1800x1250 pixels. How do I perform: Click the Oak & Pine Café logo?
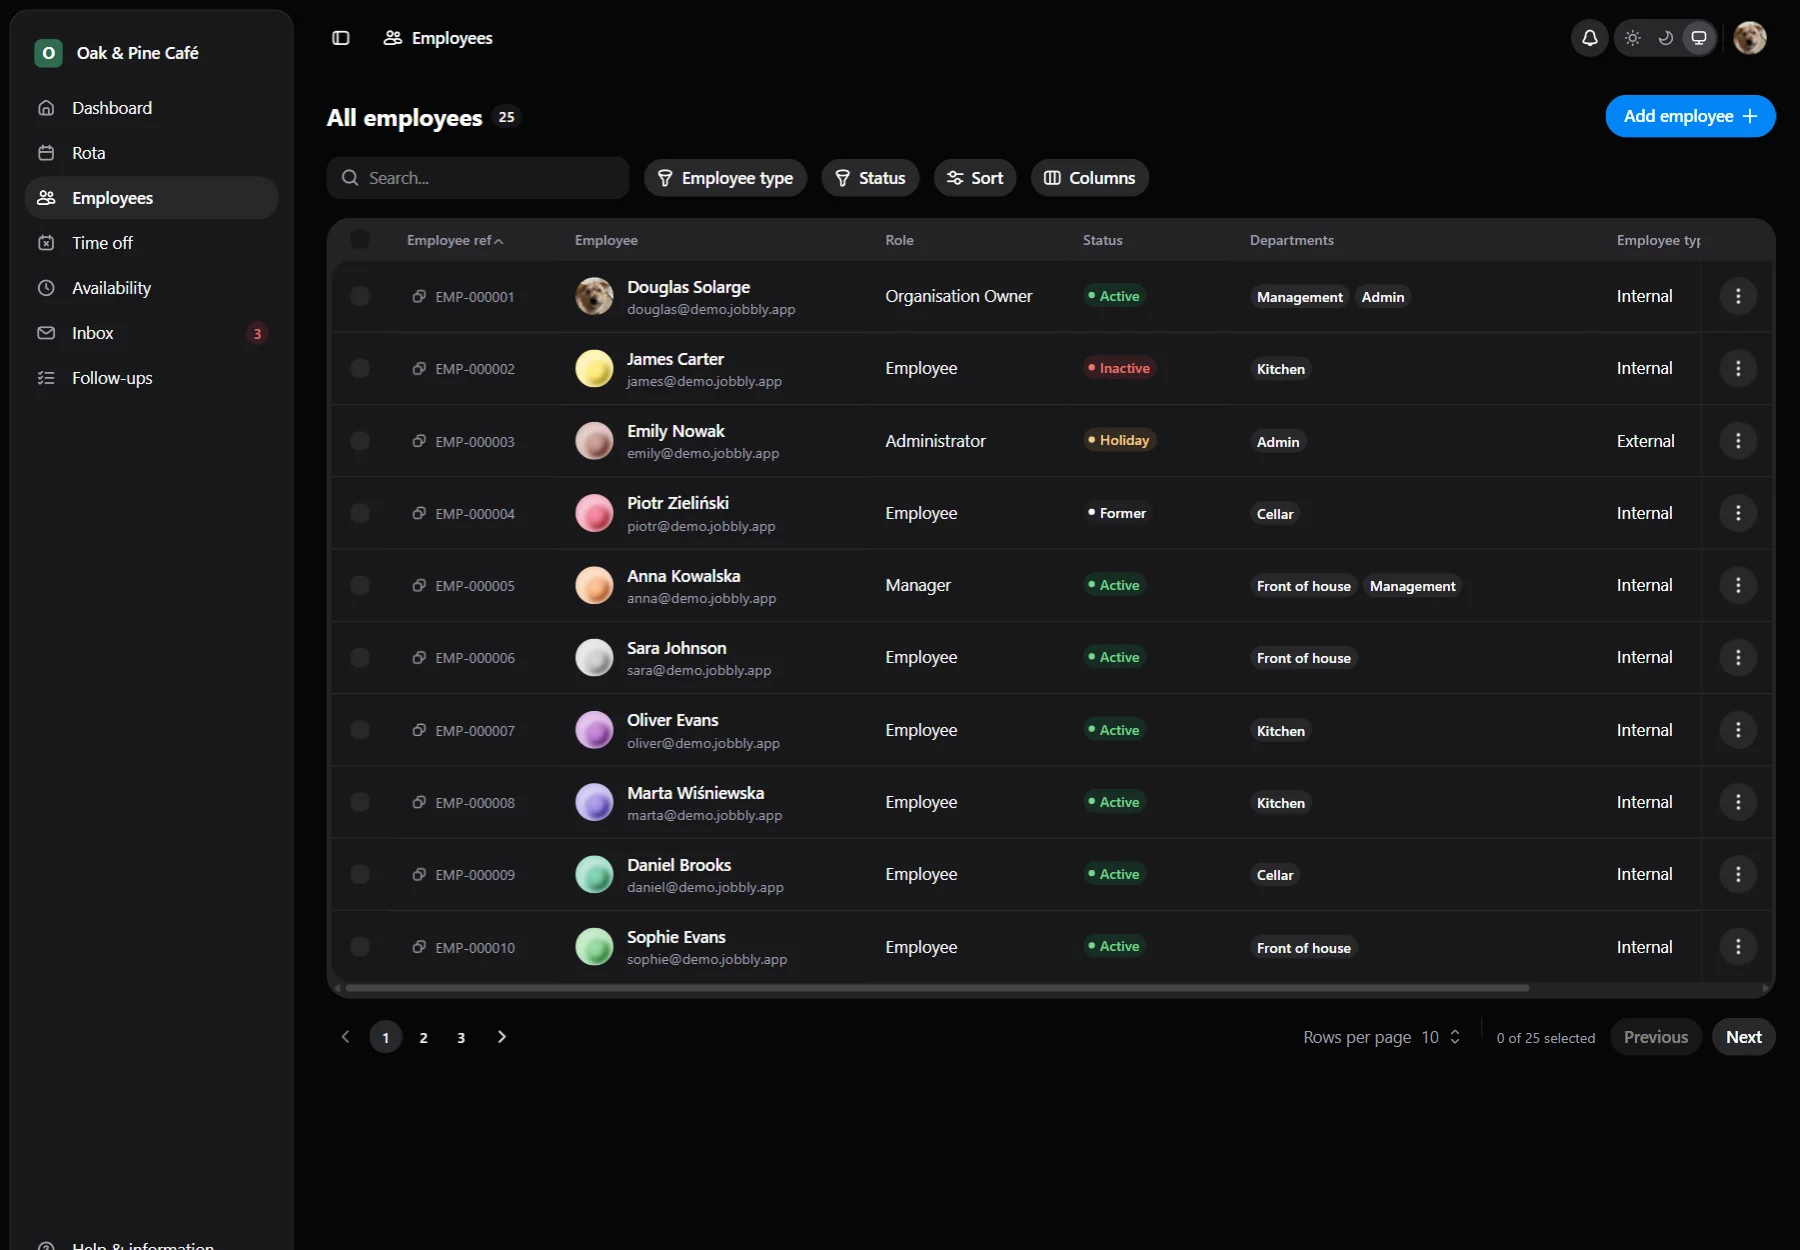pos(48,53)
